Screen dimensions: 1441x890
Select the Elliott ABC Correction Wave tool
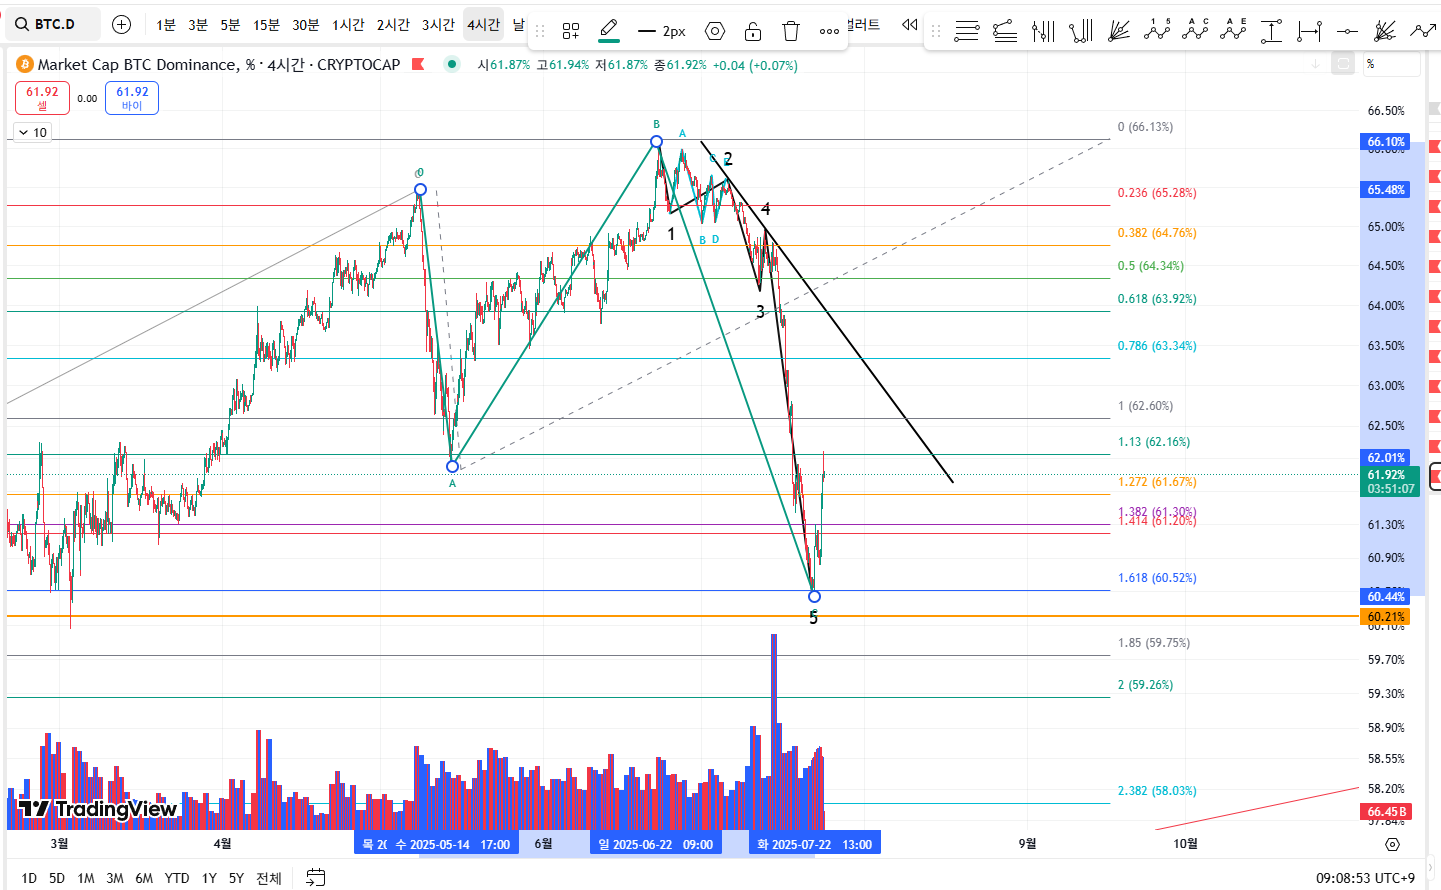click(x=1195, y=31)
